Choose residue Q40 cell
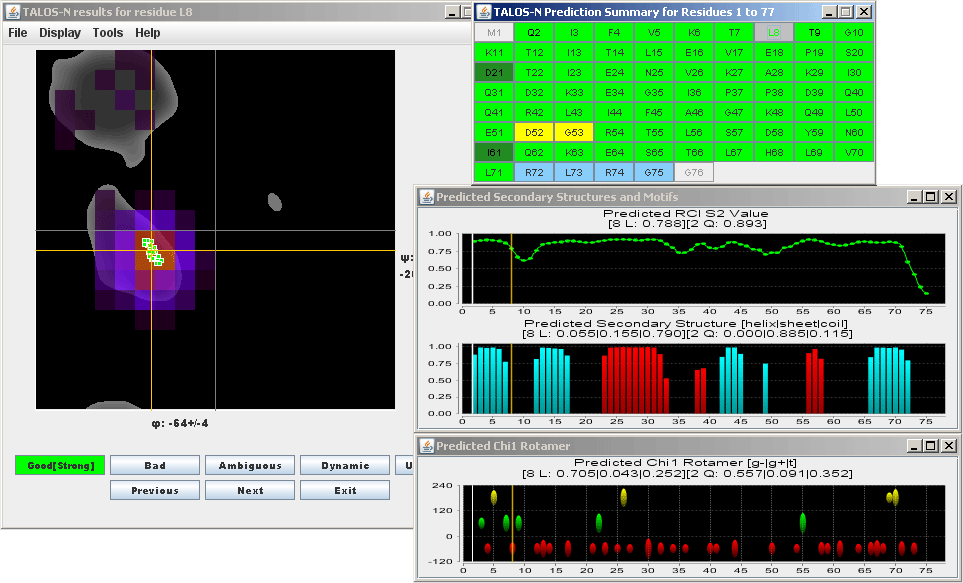The width and height of the screenshot is (963, 583). (x=854, y=93)
